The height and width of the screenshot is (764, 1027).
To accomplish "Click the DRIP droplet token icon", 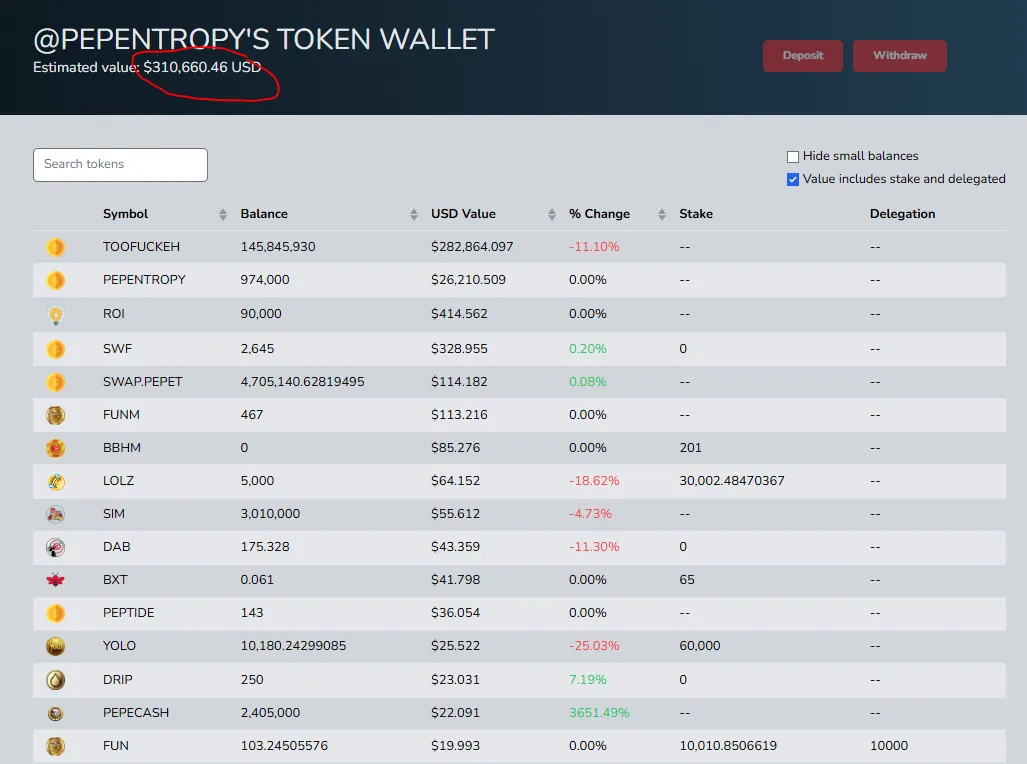I will pyautogui.click(x=56, y=680).
